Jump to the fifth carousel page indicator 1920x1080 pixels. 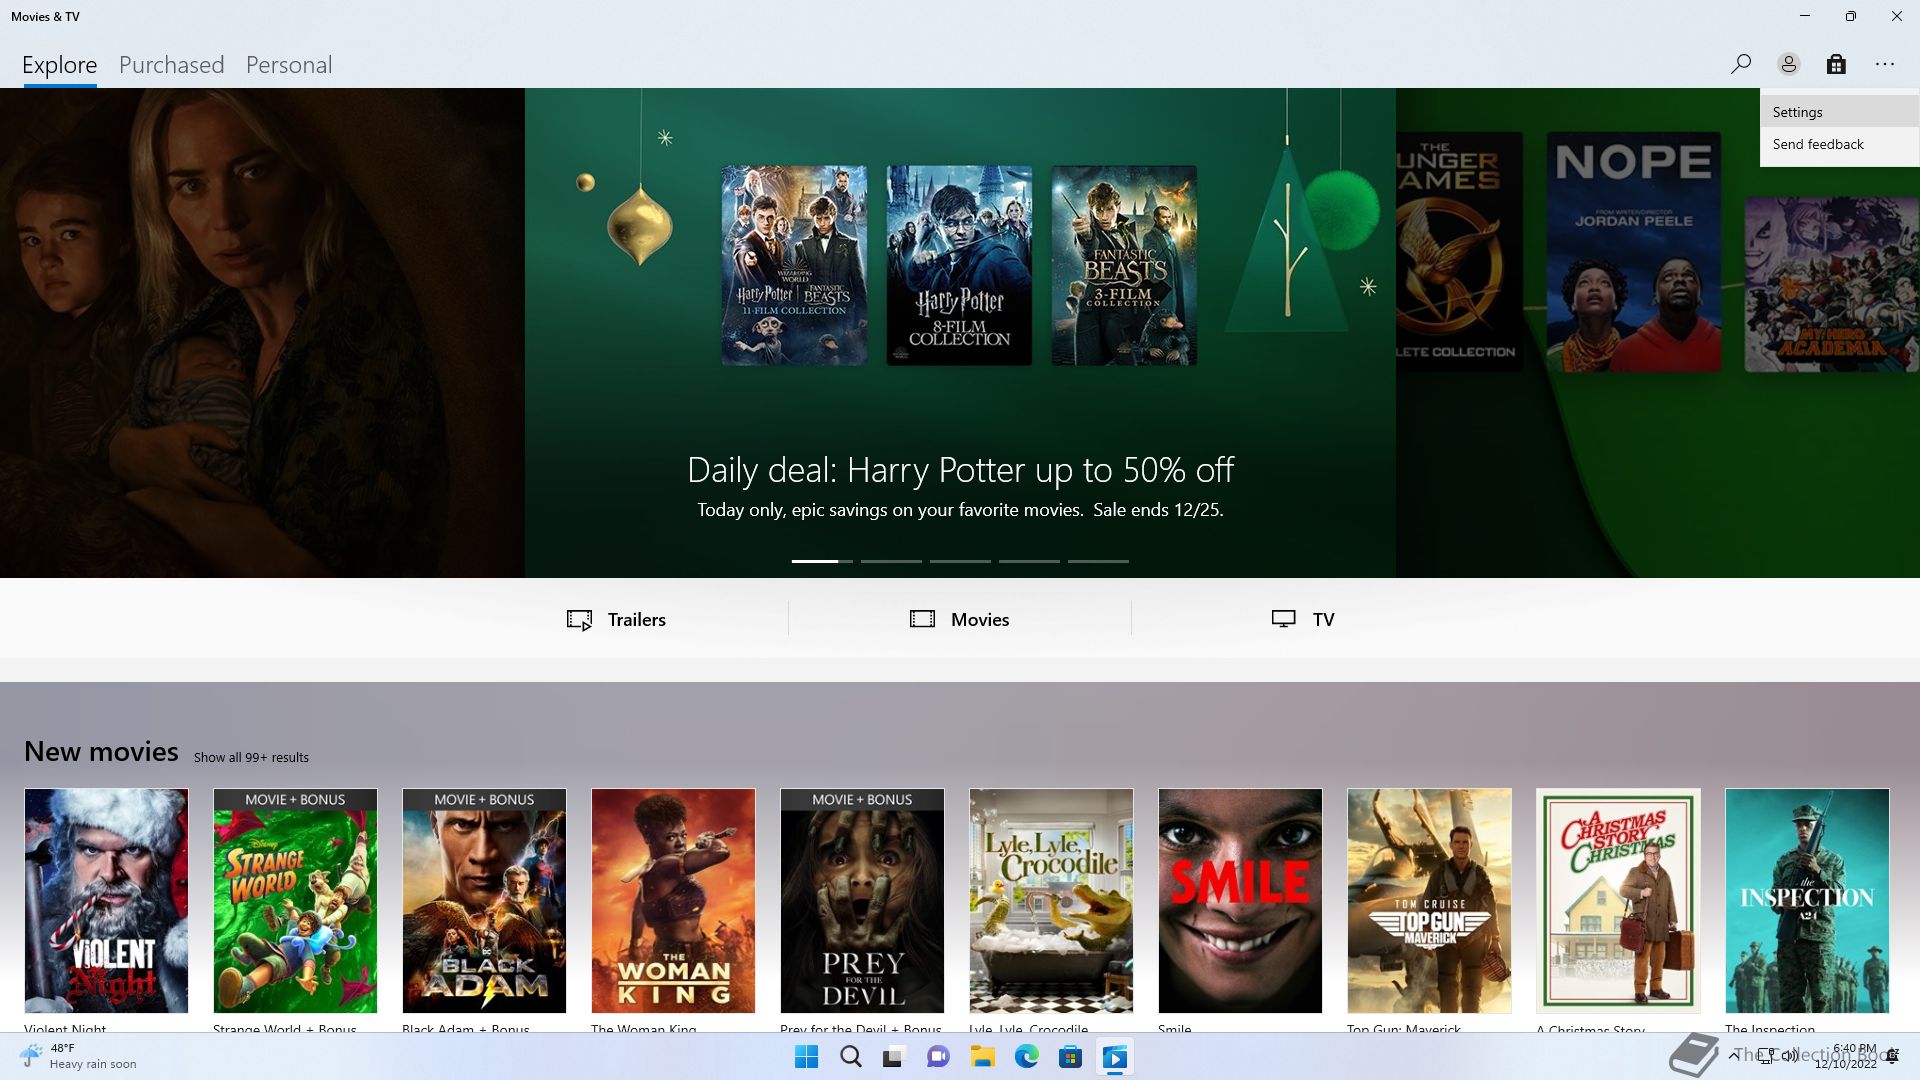click(1098, 561)
